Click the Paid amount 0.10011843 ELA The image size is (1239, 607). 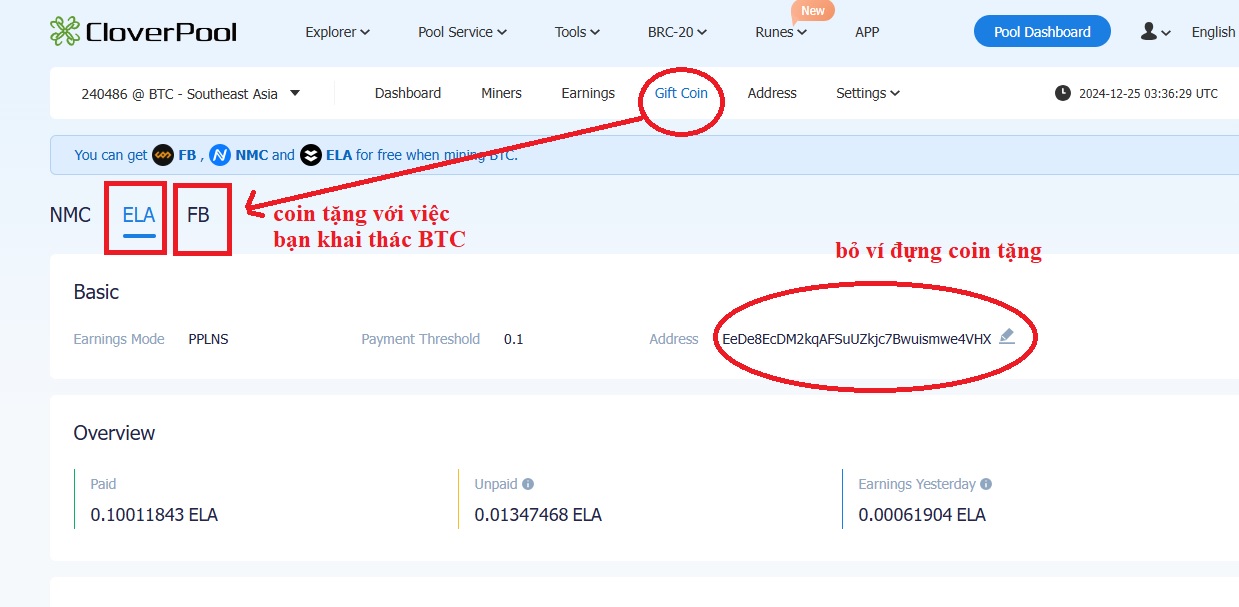pos(154,515)
